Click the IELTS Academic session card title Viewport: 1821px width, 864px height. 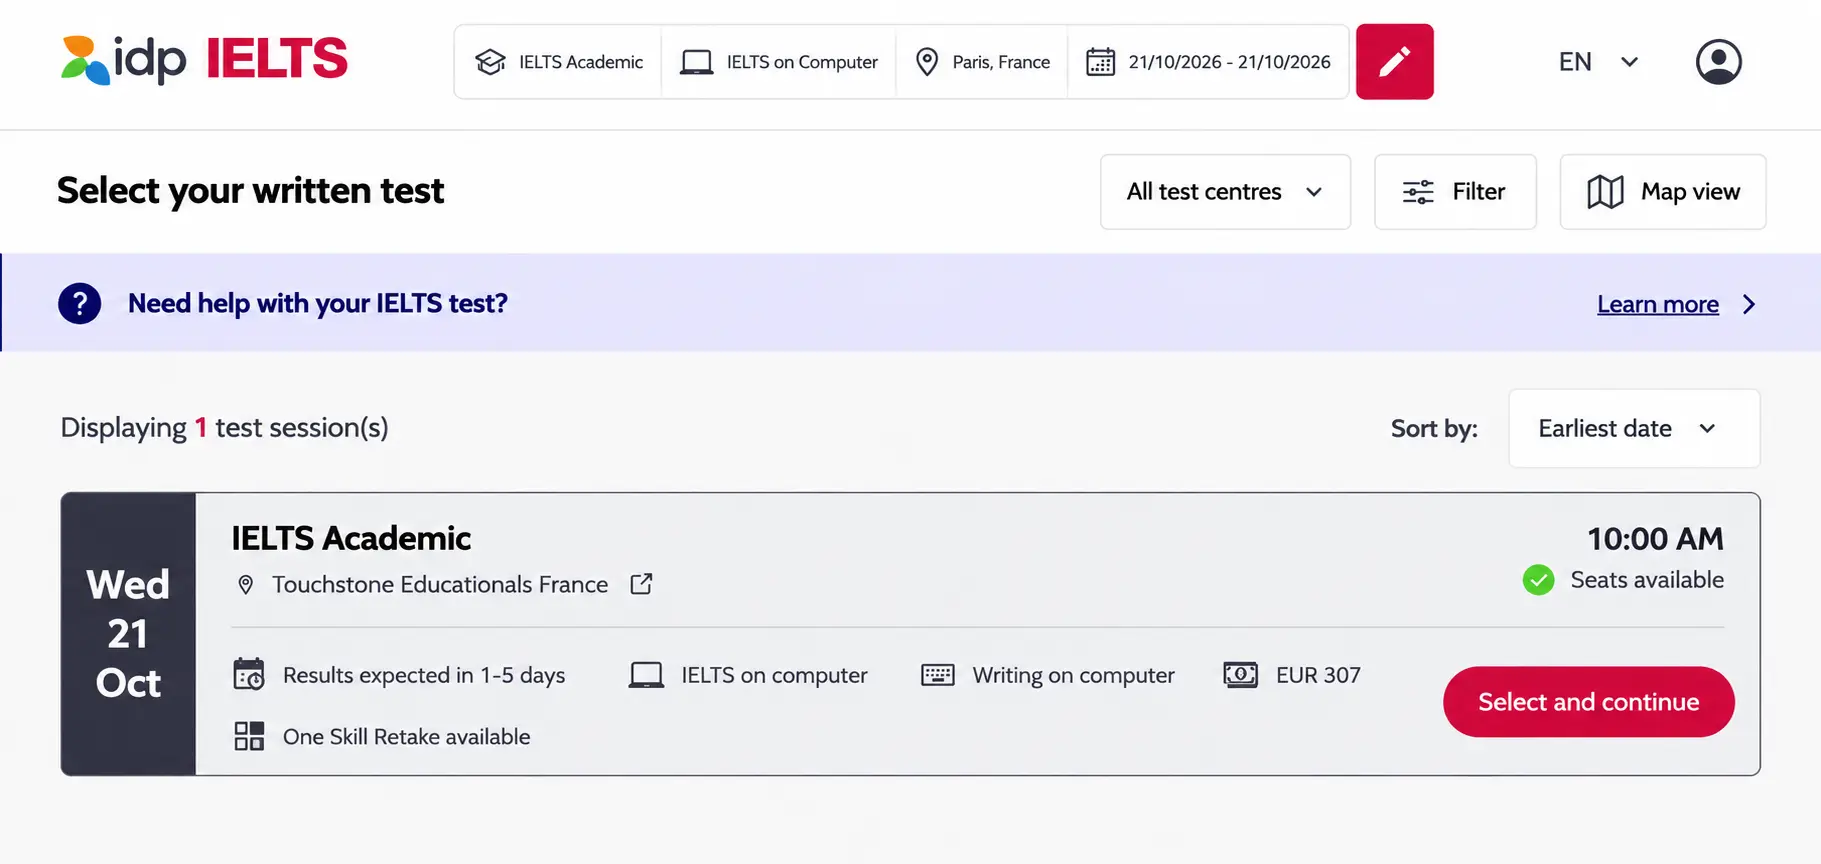pyautogui.click(x=351, y=538)
